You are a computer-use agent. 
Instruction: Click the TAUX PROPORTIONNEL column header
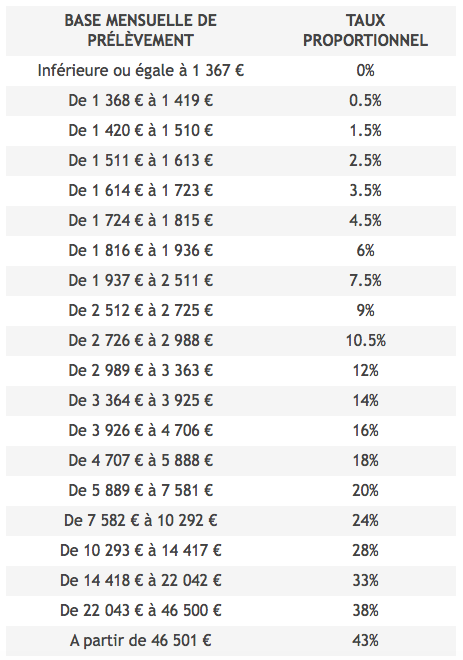(x=365, y=30)
